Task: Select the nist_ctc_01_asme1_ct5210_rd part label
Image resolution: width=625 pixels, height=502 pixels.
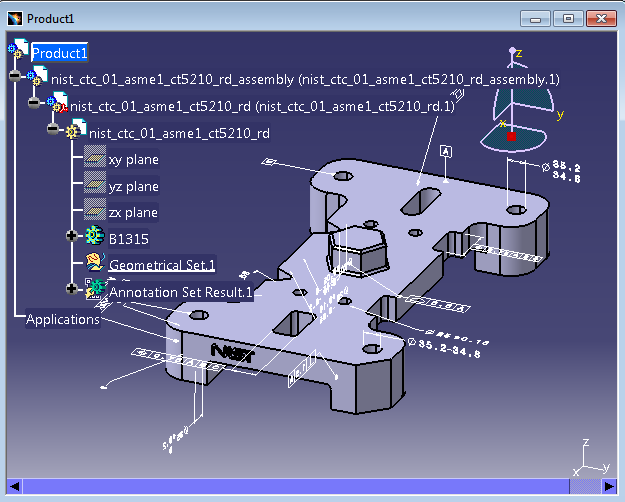Action: 179,133
